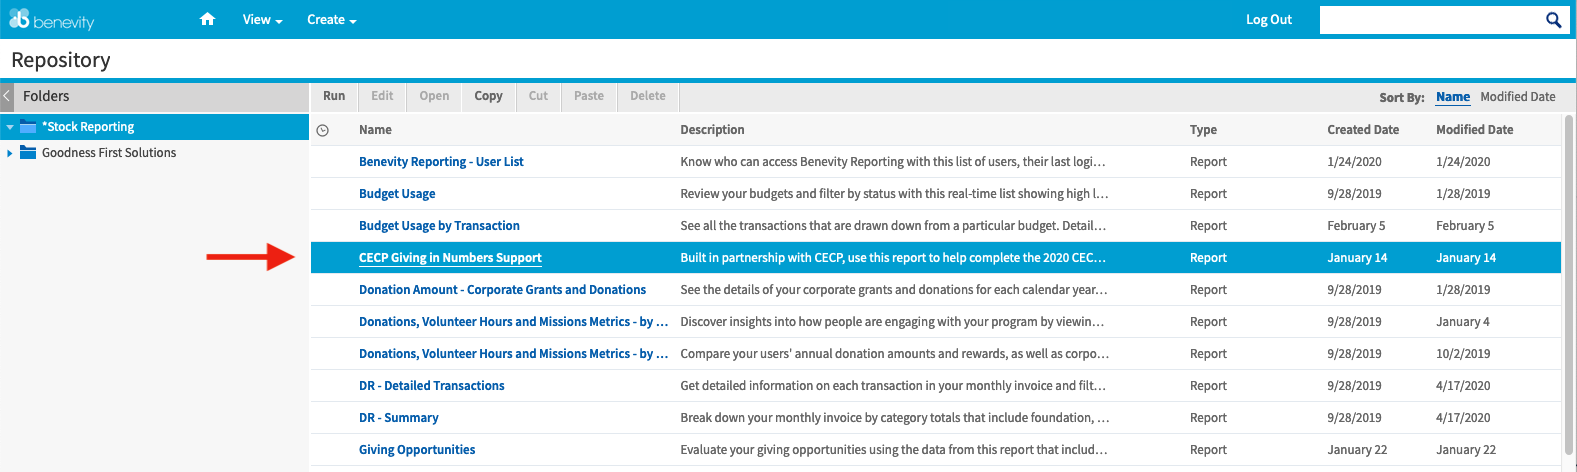
Task: Expand the Goodness First Solutions tree arrow
Action: (x=10, y=153)
